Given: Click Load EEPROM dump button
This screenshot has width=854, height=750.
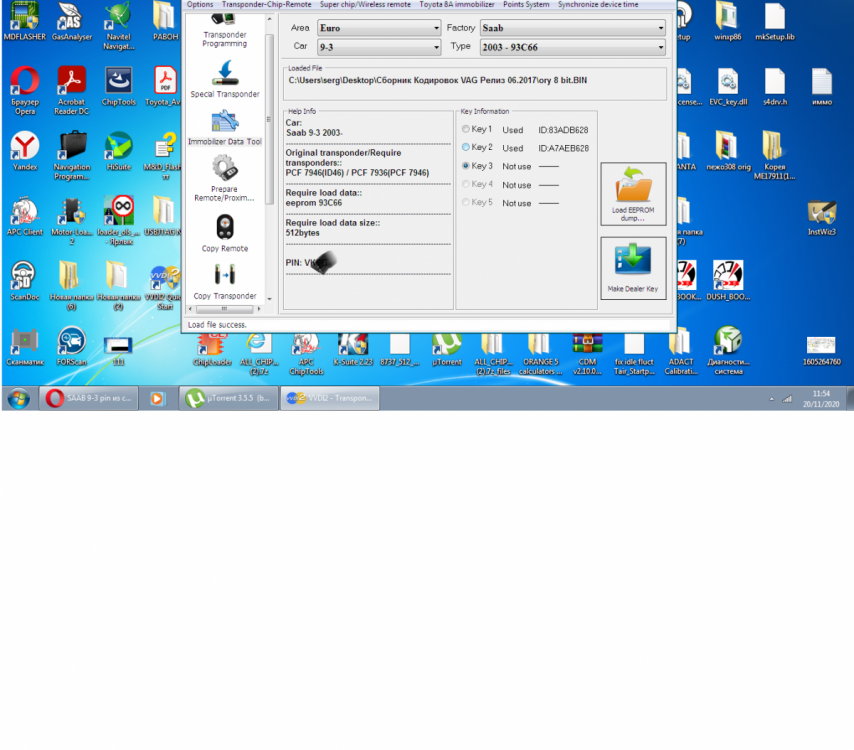Looking at the screenshot, I should [633, 194].
